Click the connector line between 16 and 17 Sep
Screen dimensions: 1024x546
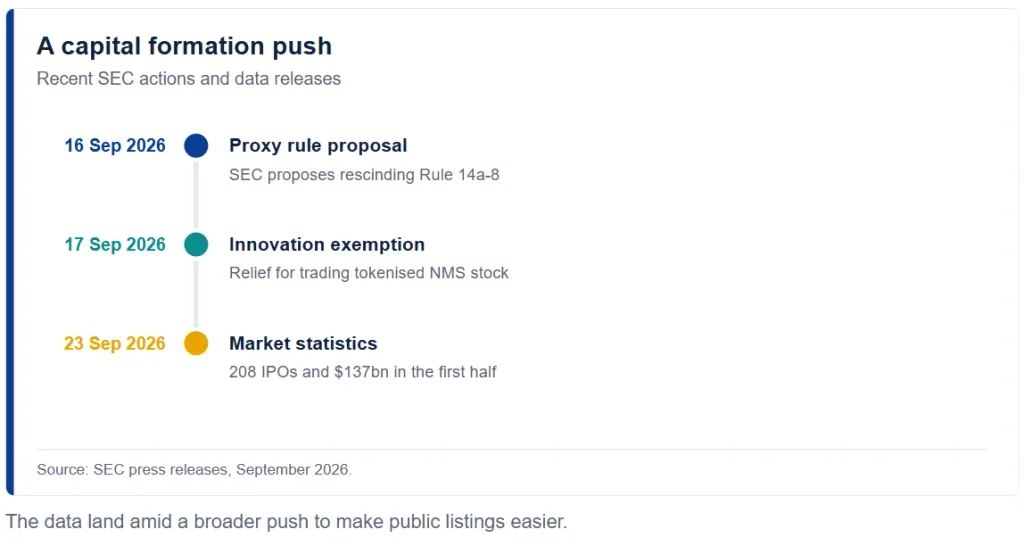[x=196, y=195]
